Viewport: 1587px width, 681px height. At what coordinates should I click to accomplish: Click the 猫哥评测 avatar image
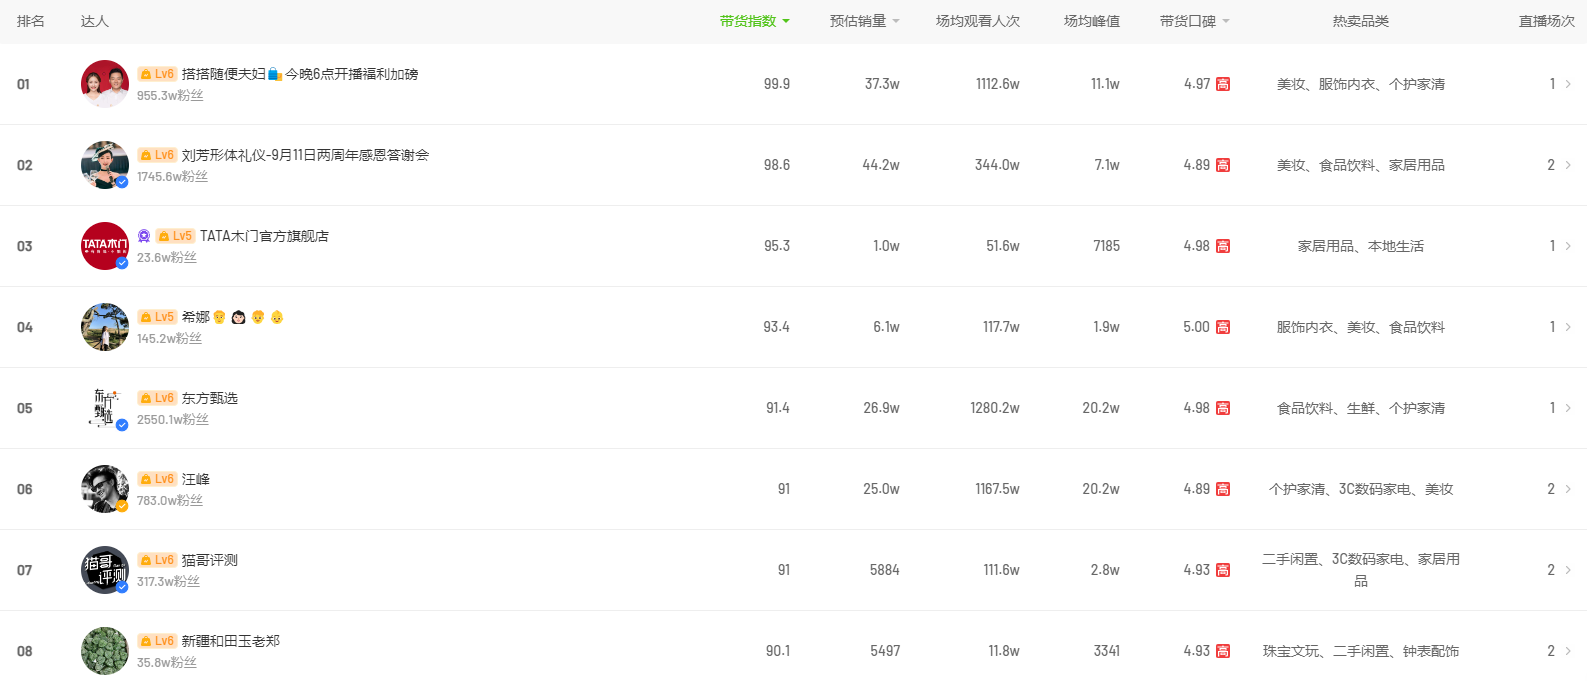pyautogui.click(x=104, y=570)
